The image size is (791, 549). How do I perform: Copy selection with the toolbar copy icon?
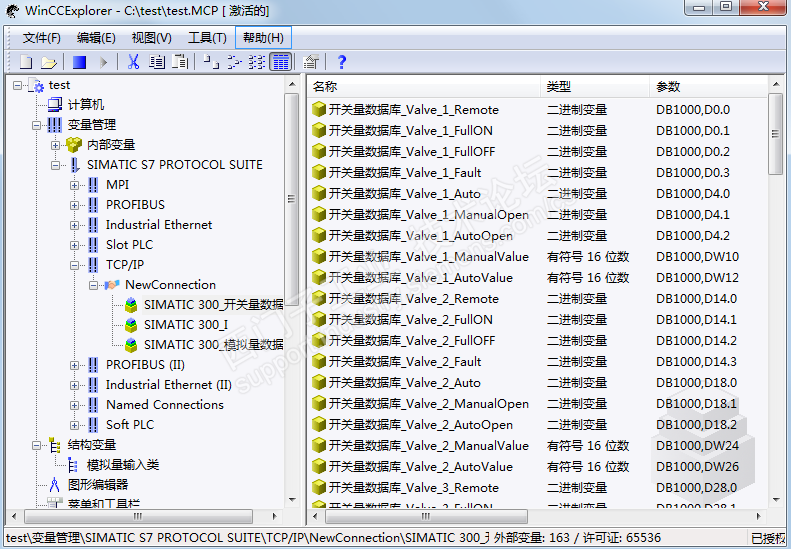(x=157, y=62)
